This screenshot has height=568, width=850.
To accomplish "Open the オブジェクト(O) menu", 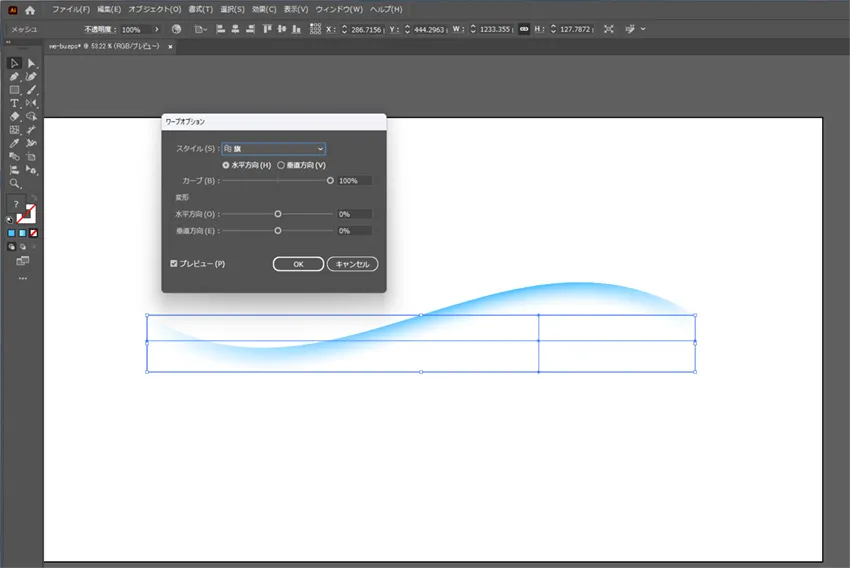I will (x=155, y=9).
